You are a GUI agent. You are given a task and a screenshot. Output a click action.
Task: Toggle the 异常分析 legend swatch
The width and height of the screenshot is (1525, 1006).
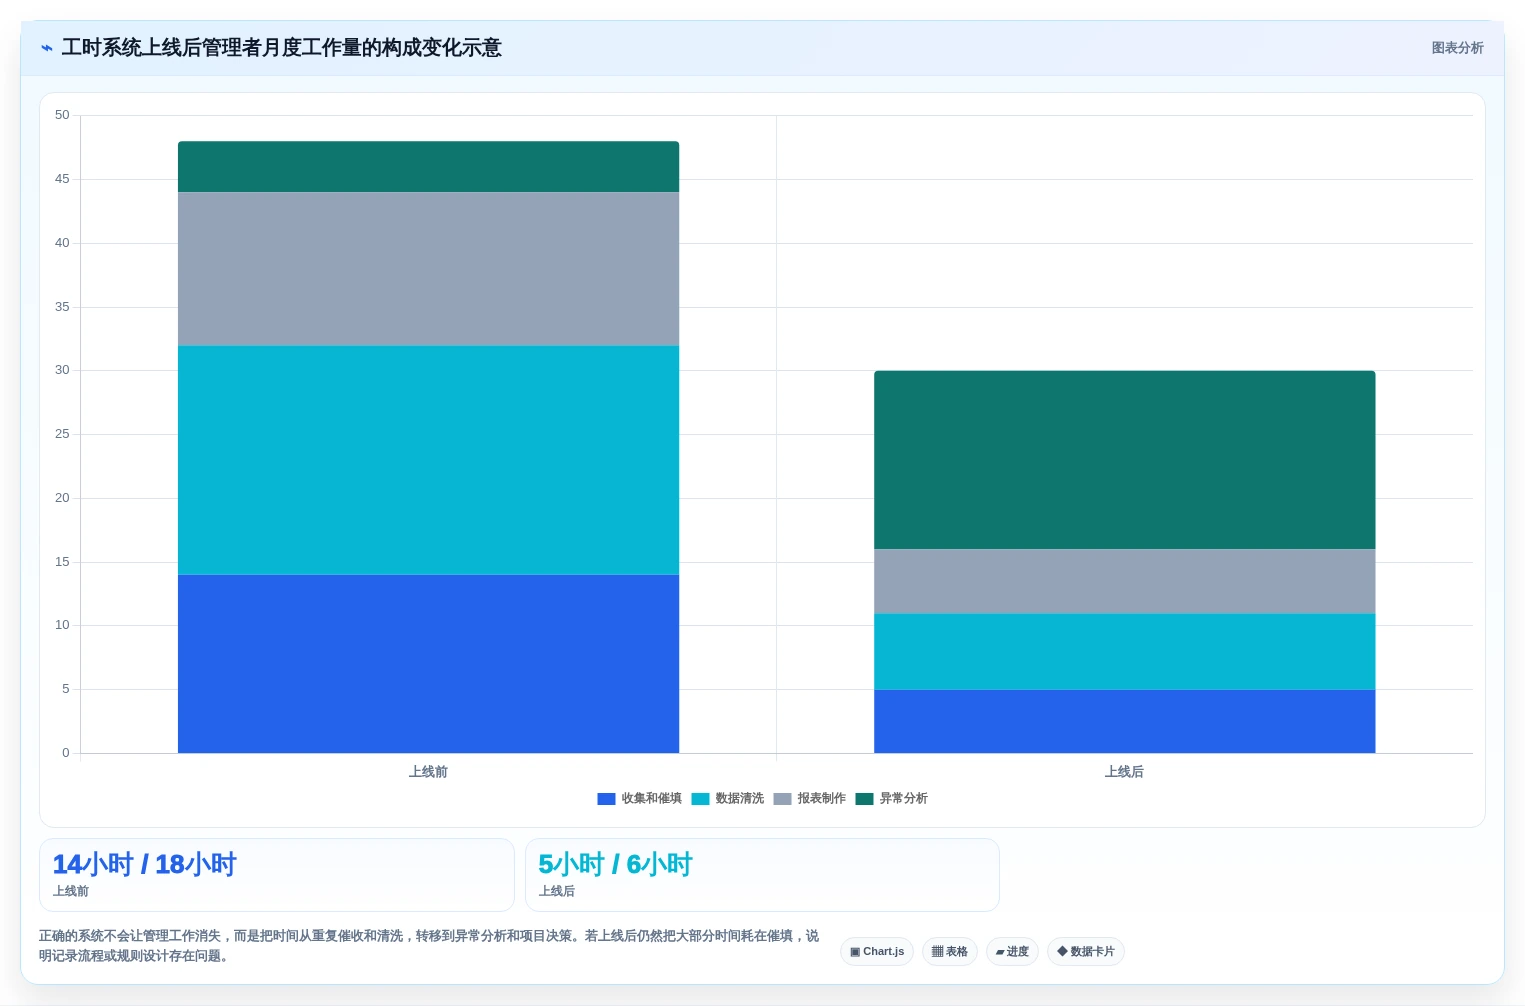(x=864, y=799)
